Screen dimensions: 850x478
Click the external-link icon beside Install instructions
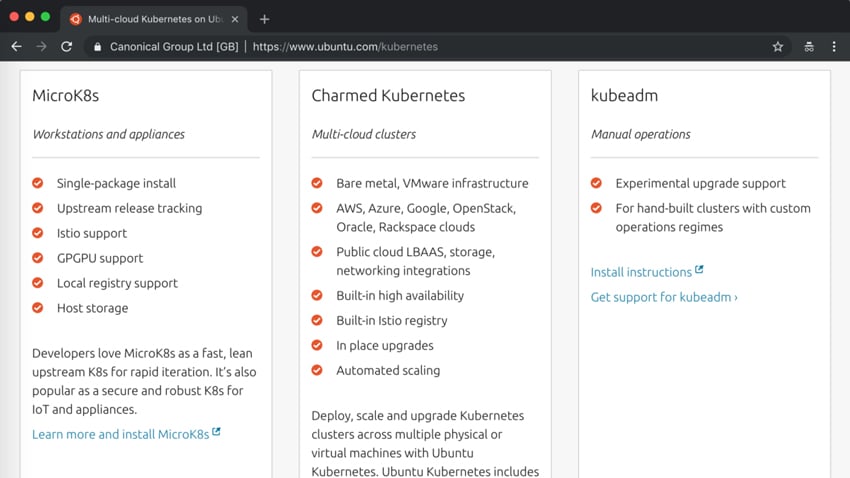(699, 269)
